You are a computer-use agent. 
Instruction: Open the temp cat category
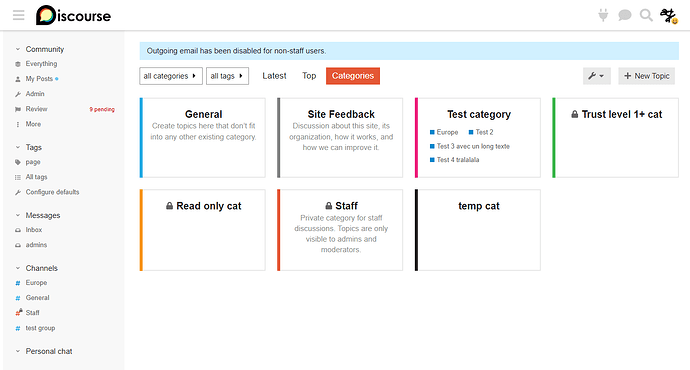479,206
